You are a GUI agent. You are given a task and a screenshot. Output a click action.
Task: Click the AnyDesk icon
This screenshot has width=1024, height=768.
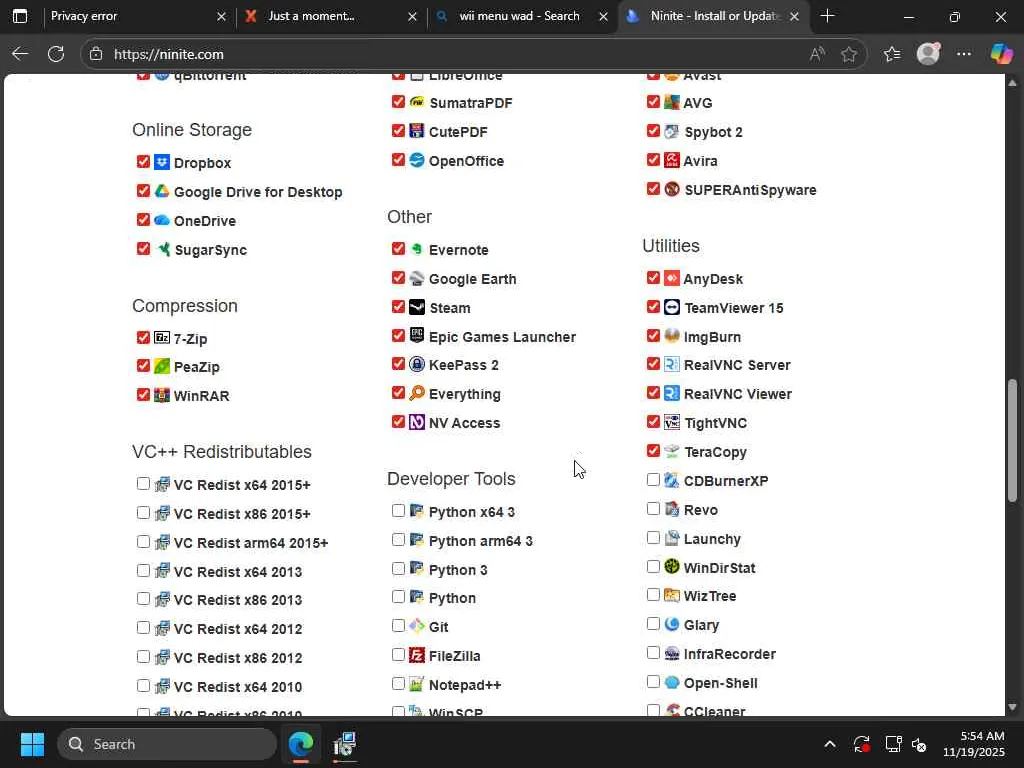(671, 278)
